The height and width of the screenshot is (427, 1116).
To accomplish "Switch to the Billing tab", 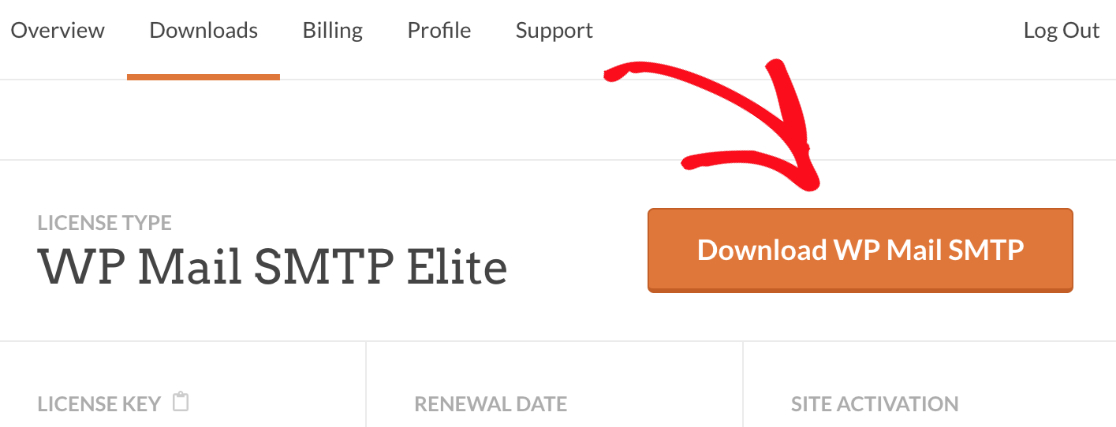I will click(332, 31).
